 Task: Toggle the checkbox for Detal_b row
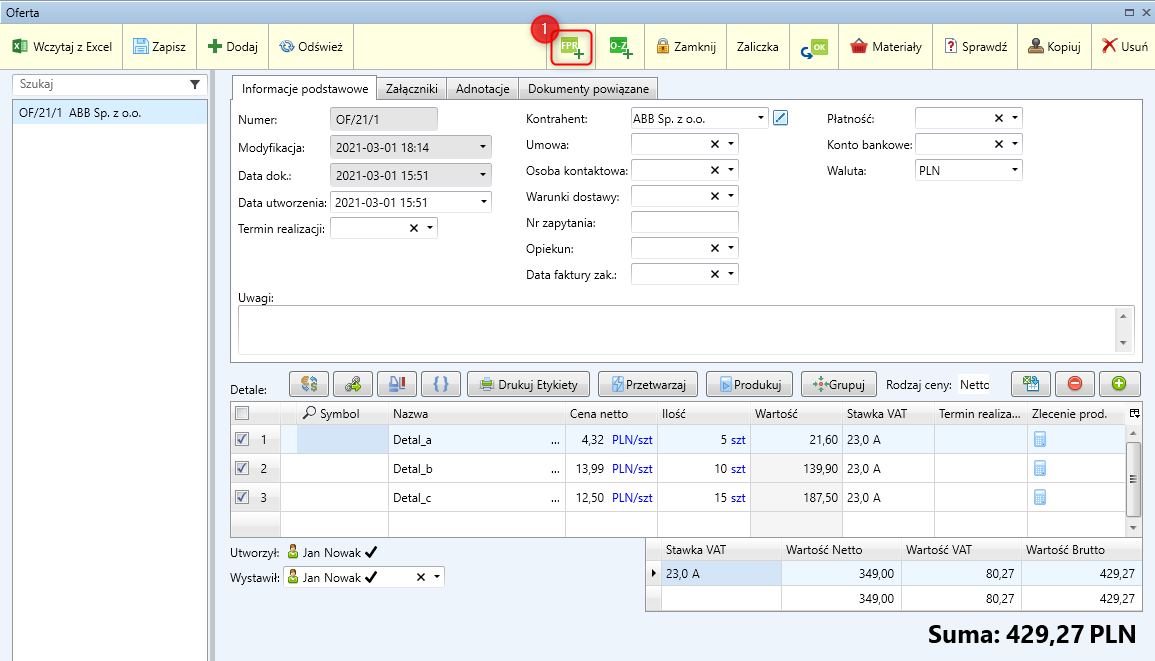point(241,468)
